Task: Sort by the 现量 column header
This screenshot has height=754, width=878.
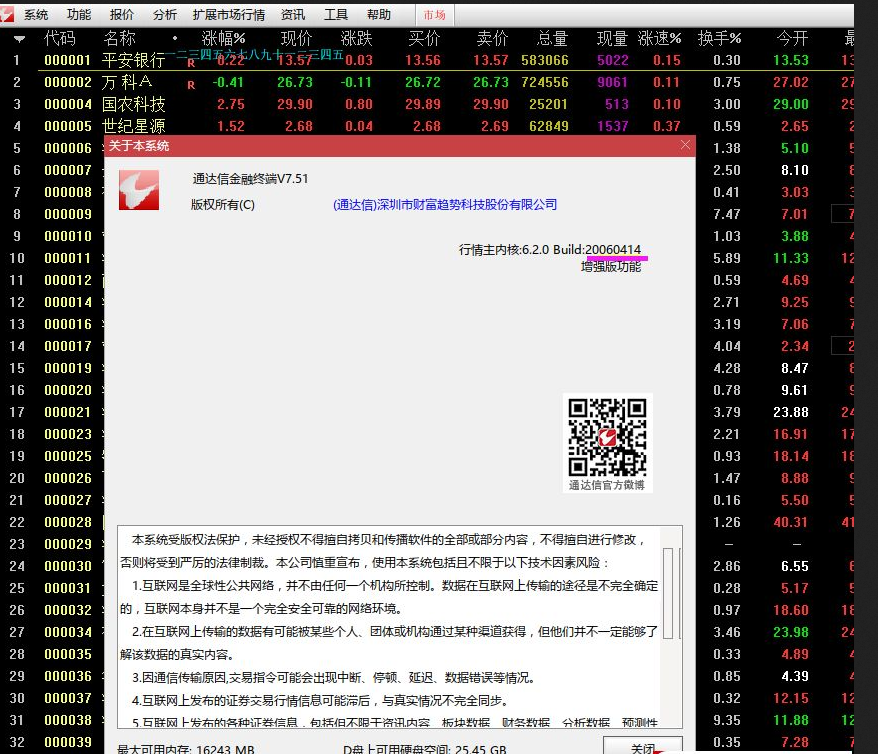Action: (612, 38)
